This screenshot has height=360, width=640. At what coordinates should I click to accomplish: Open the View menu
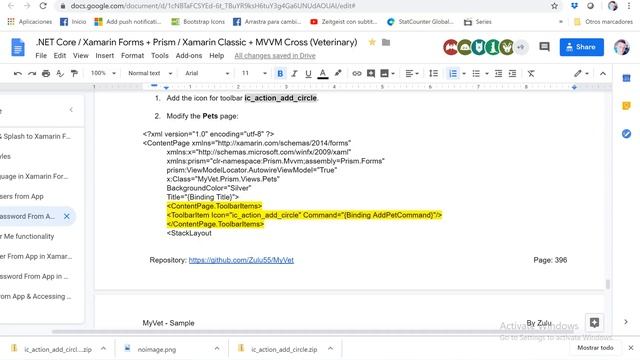(x=80, y=56)
